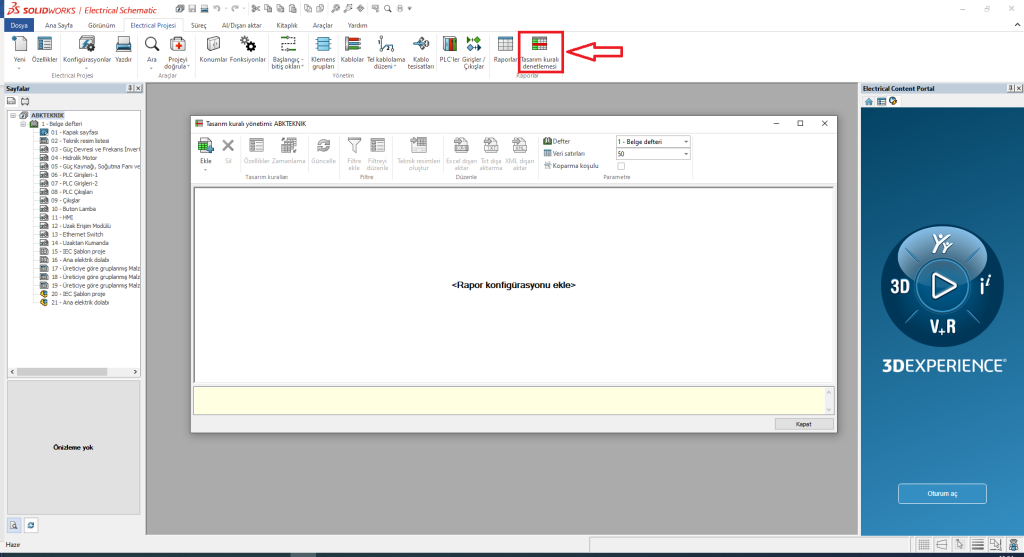This screenshot has width=1024, height=557.
Task: Open the Kablolar cable manager
Action: pyautogui.click(x=353, y=44)
